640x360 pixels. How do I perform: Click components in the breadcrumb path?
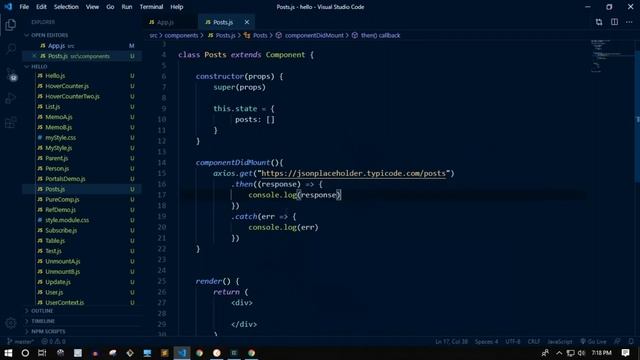coord(181,36)
